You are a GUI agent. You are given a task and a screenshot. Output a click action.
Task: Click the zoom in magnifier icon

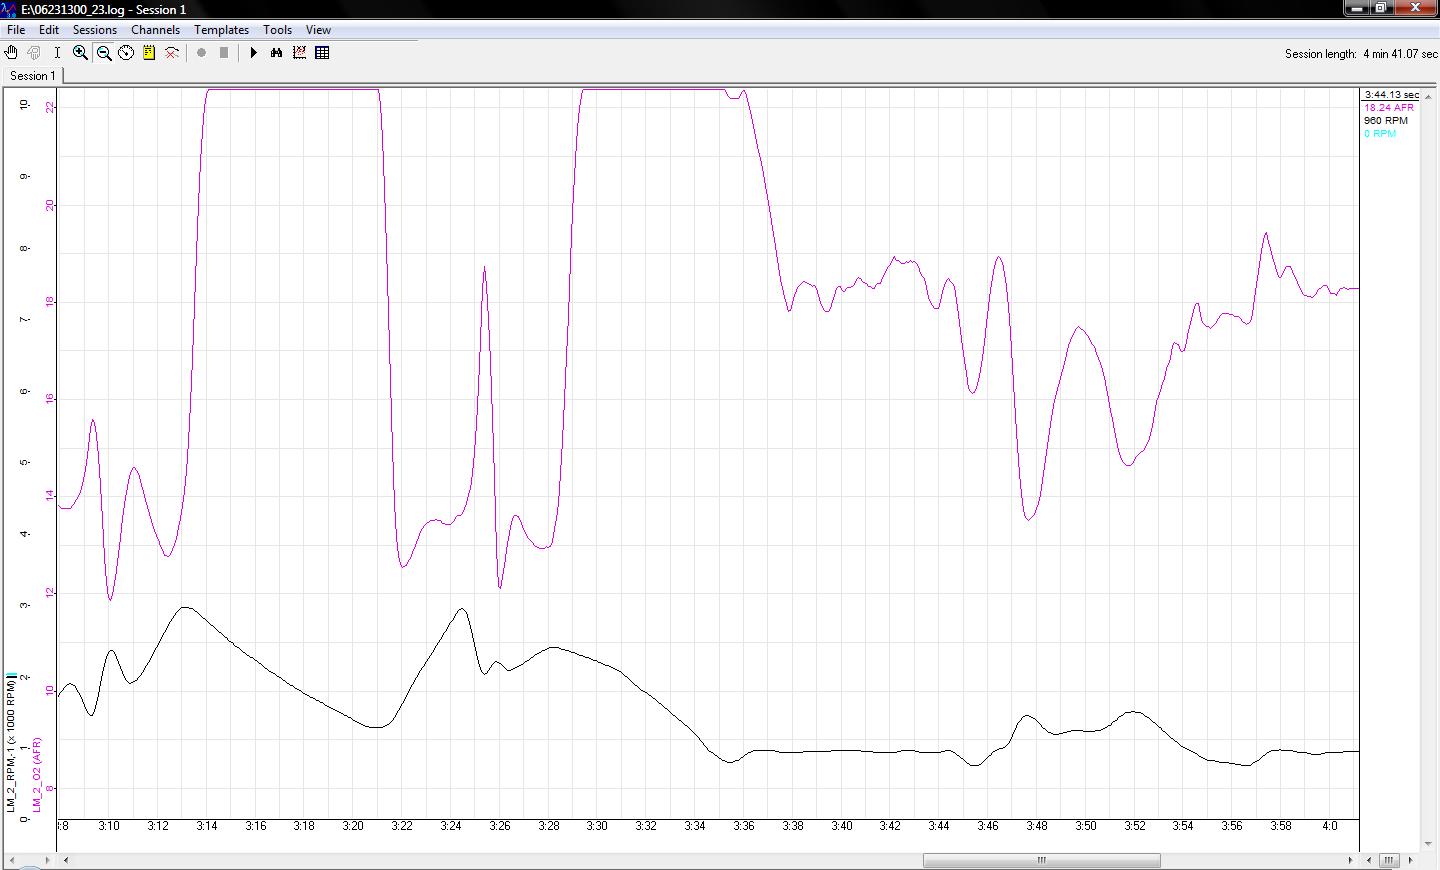[80, 53]
